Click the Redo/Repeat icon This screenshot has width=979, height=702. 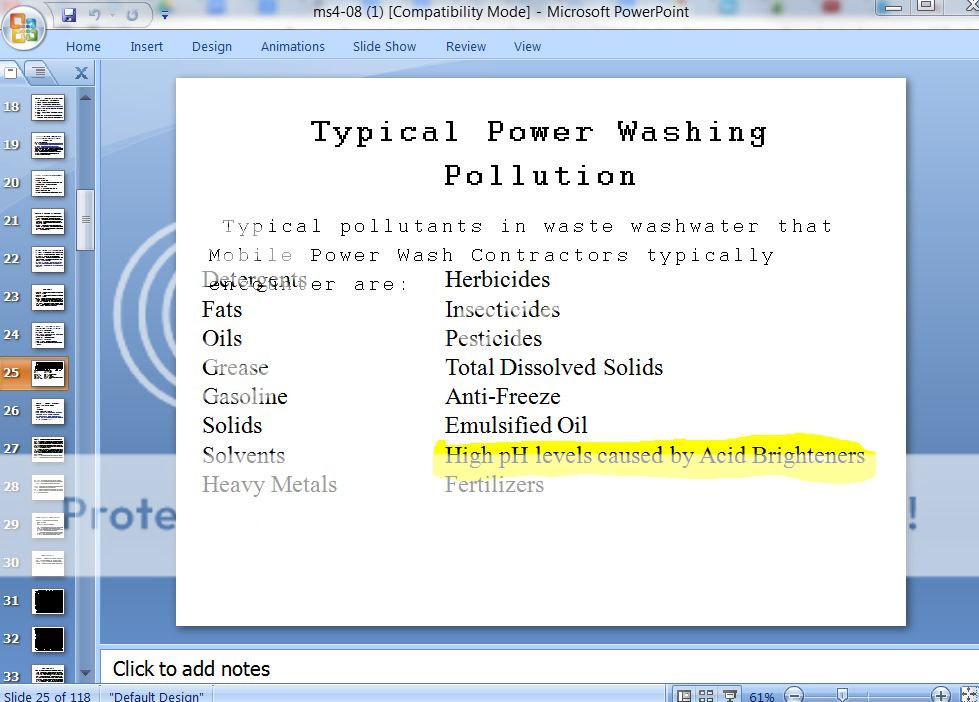pyautogui.click(x=132, y=14)
